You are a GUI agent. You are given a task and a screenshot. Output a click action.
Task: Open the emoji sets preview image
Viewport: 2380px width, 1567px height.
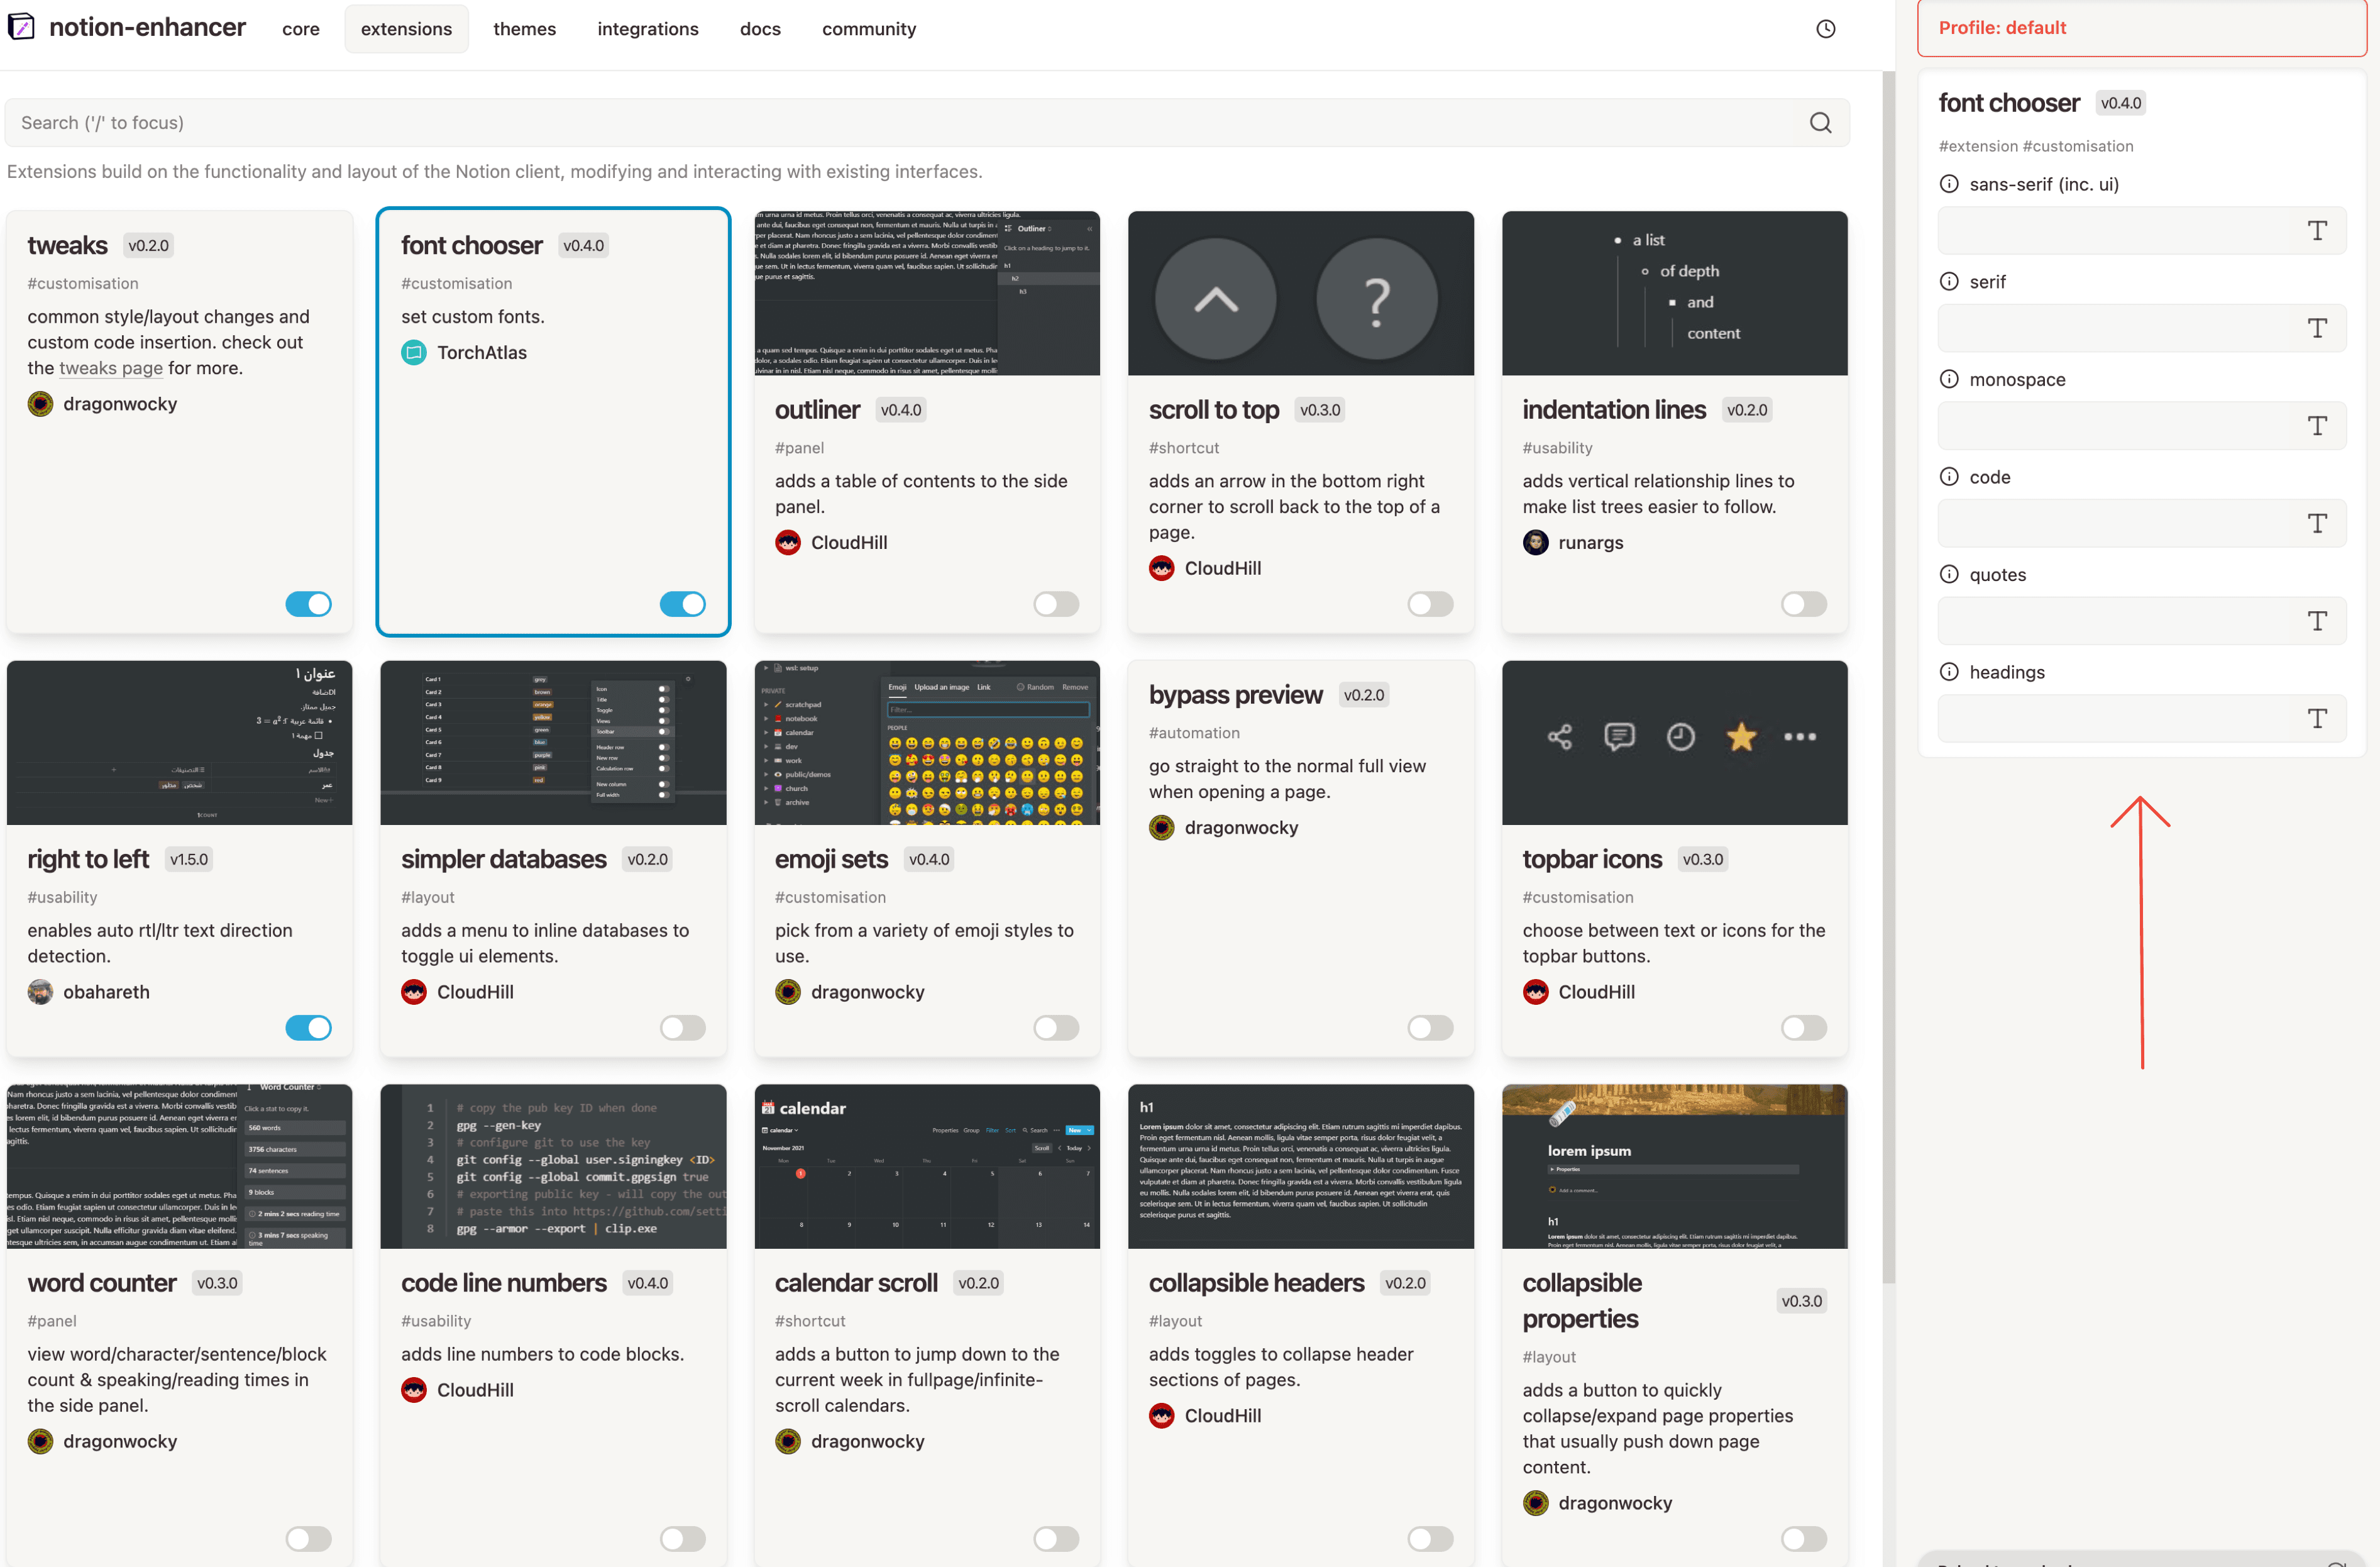(x=927, y=742)
